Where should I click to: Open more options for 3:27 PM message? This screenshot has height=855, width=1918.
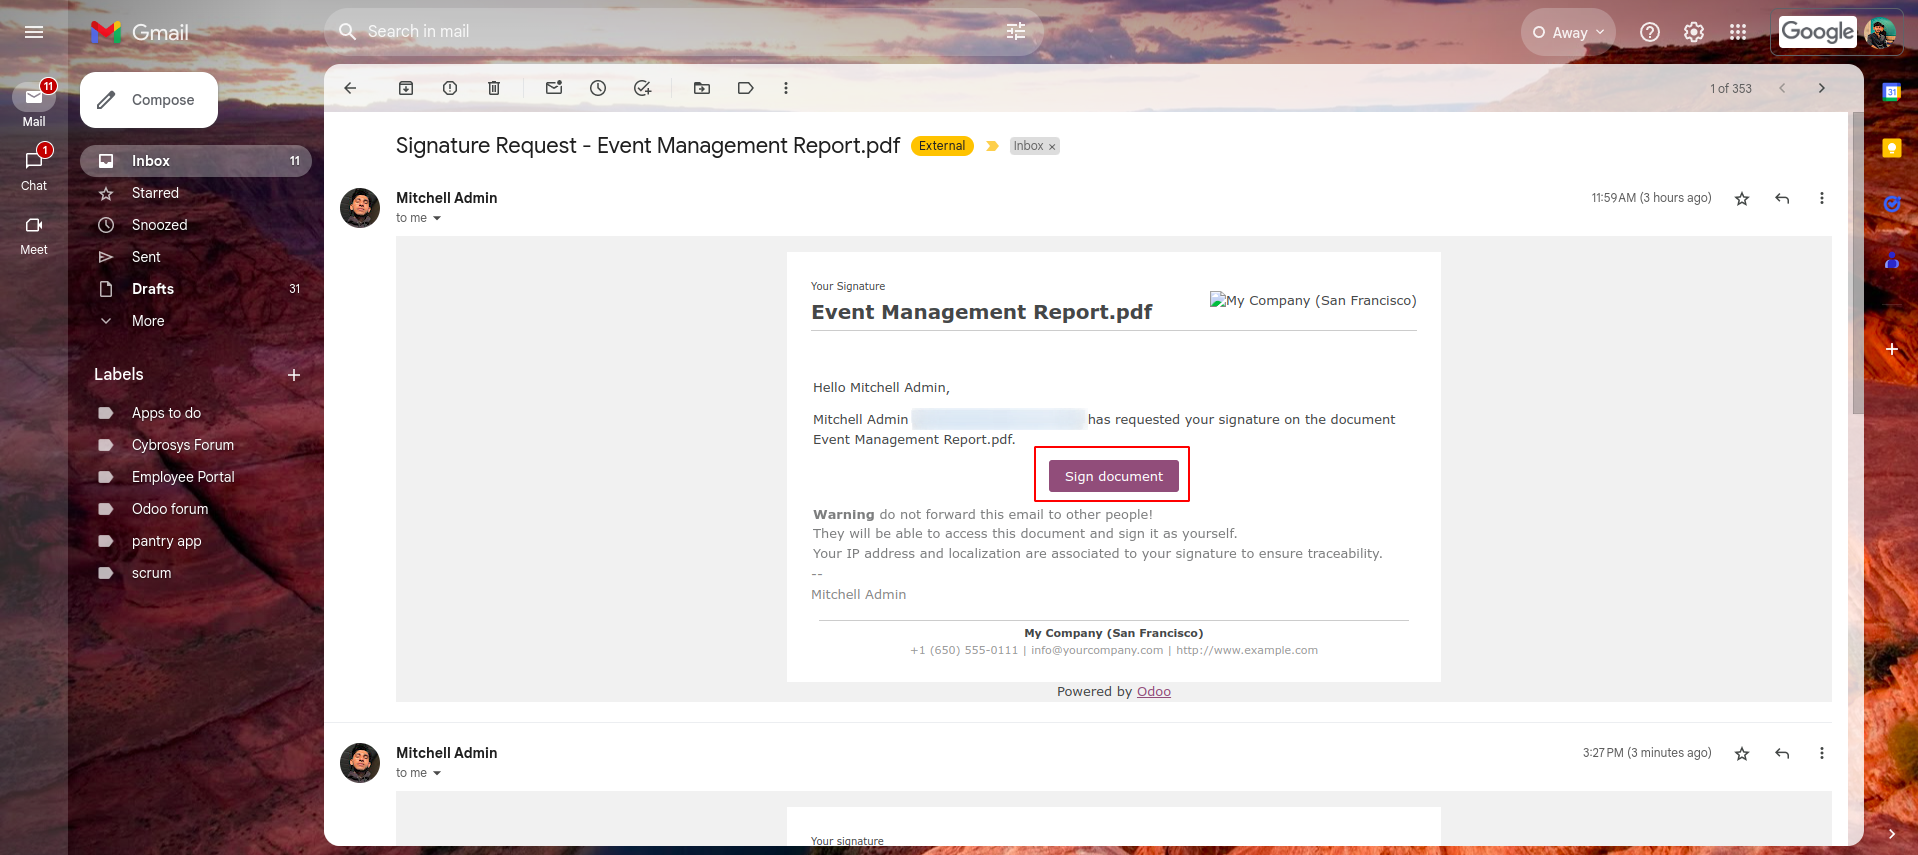click(x=1822, y=753)
